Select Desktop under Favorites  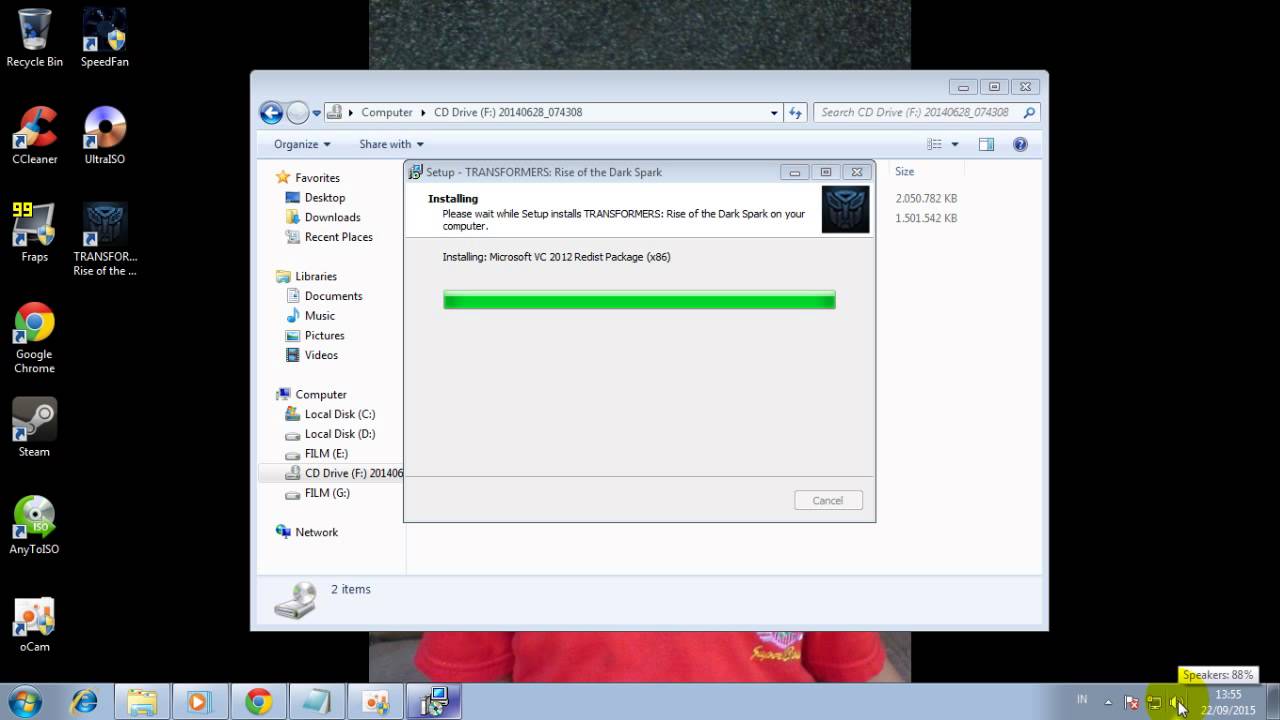[325, 198]
